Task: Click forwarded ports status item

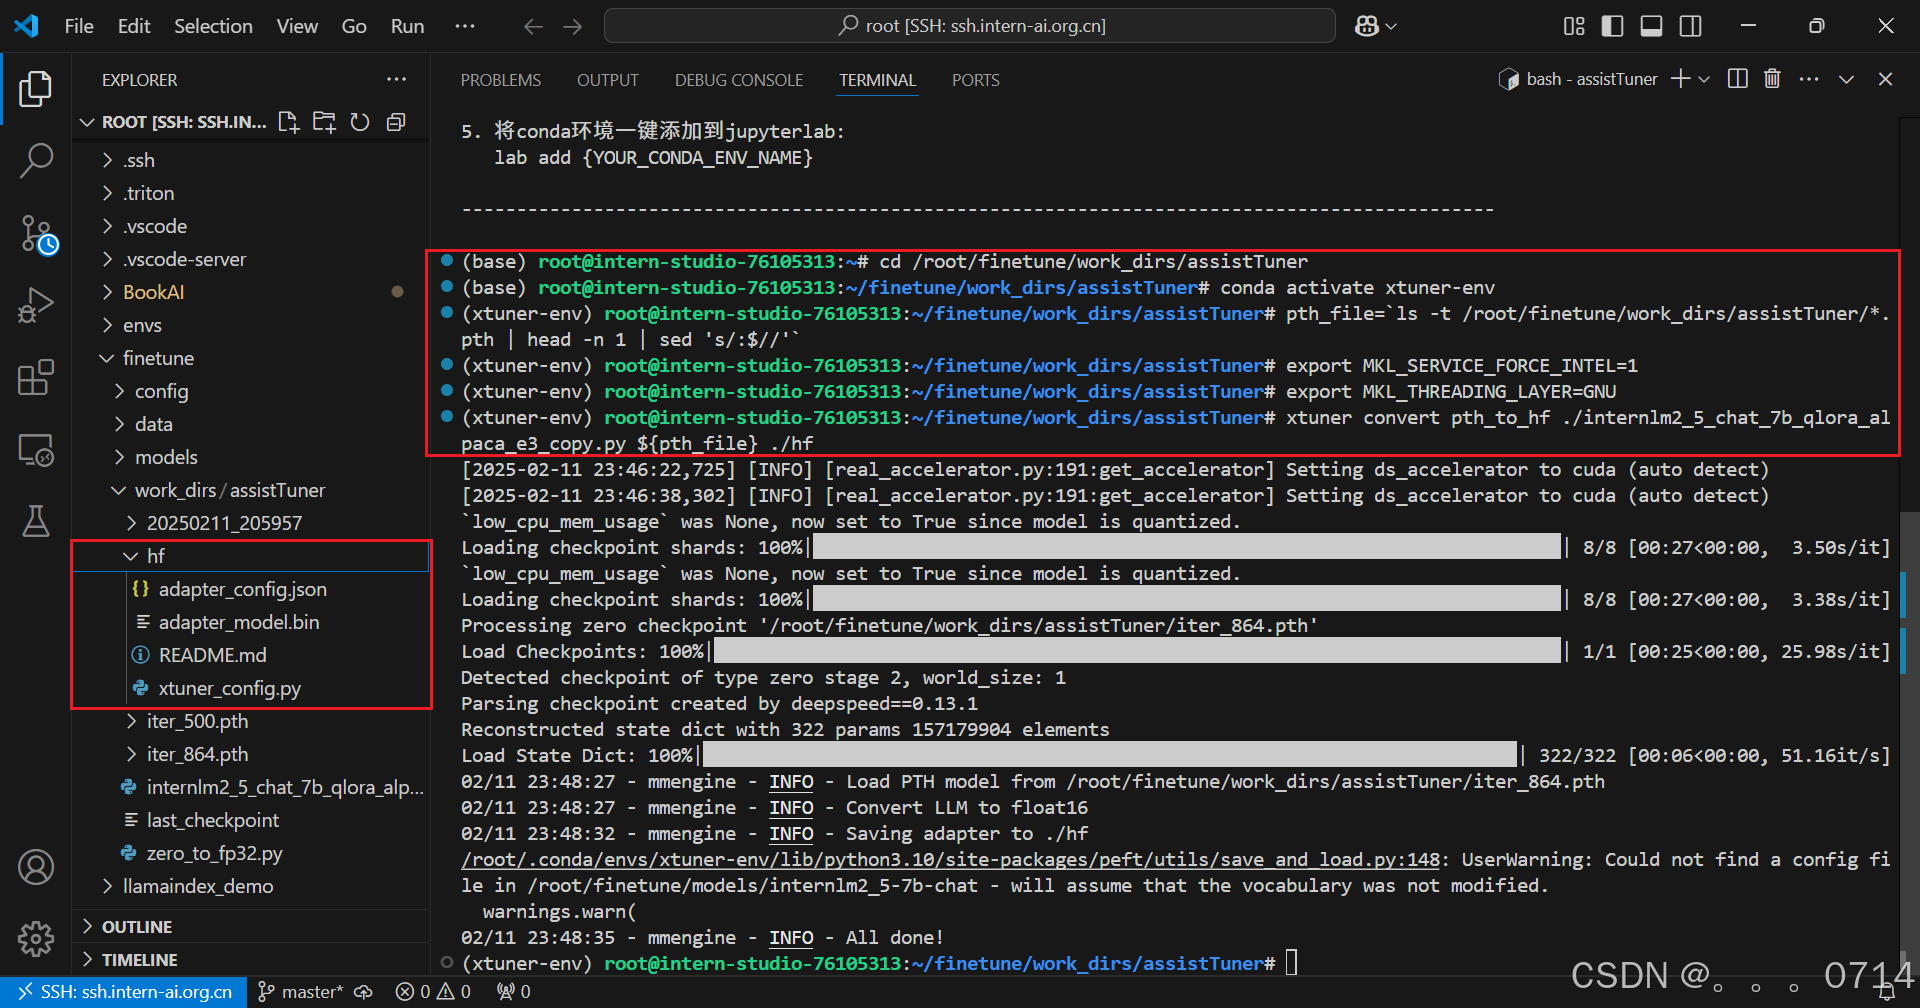Action: (514, 992)
